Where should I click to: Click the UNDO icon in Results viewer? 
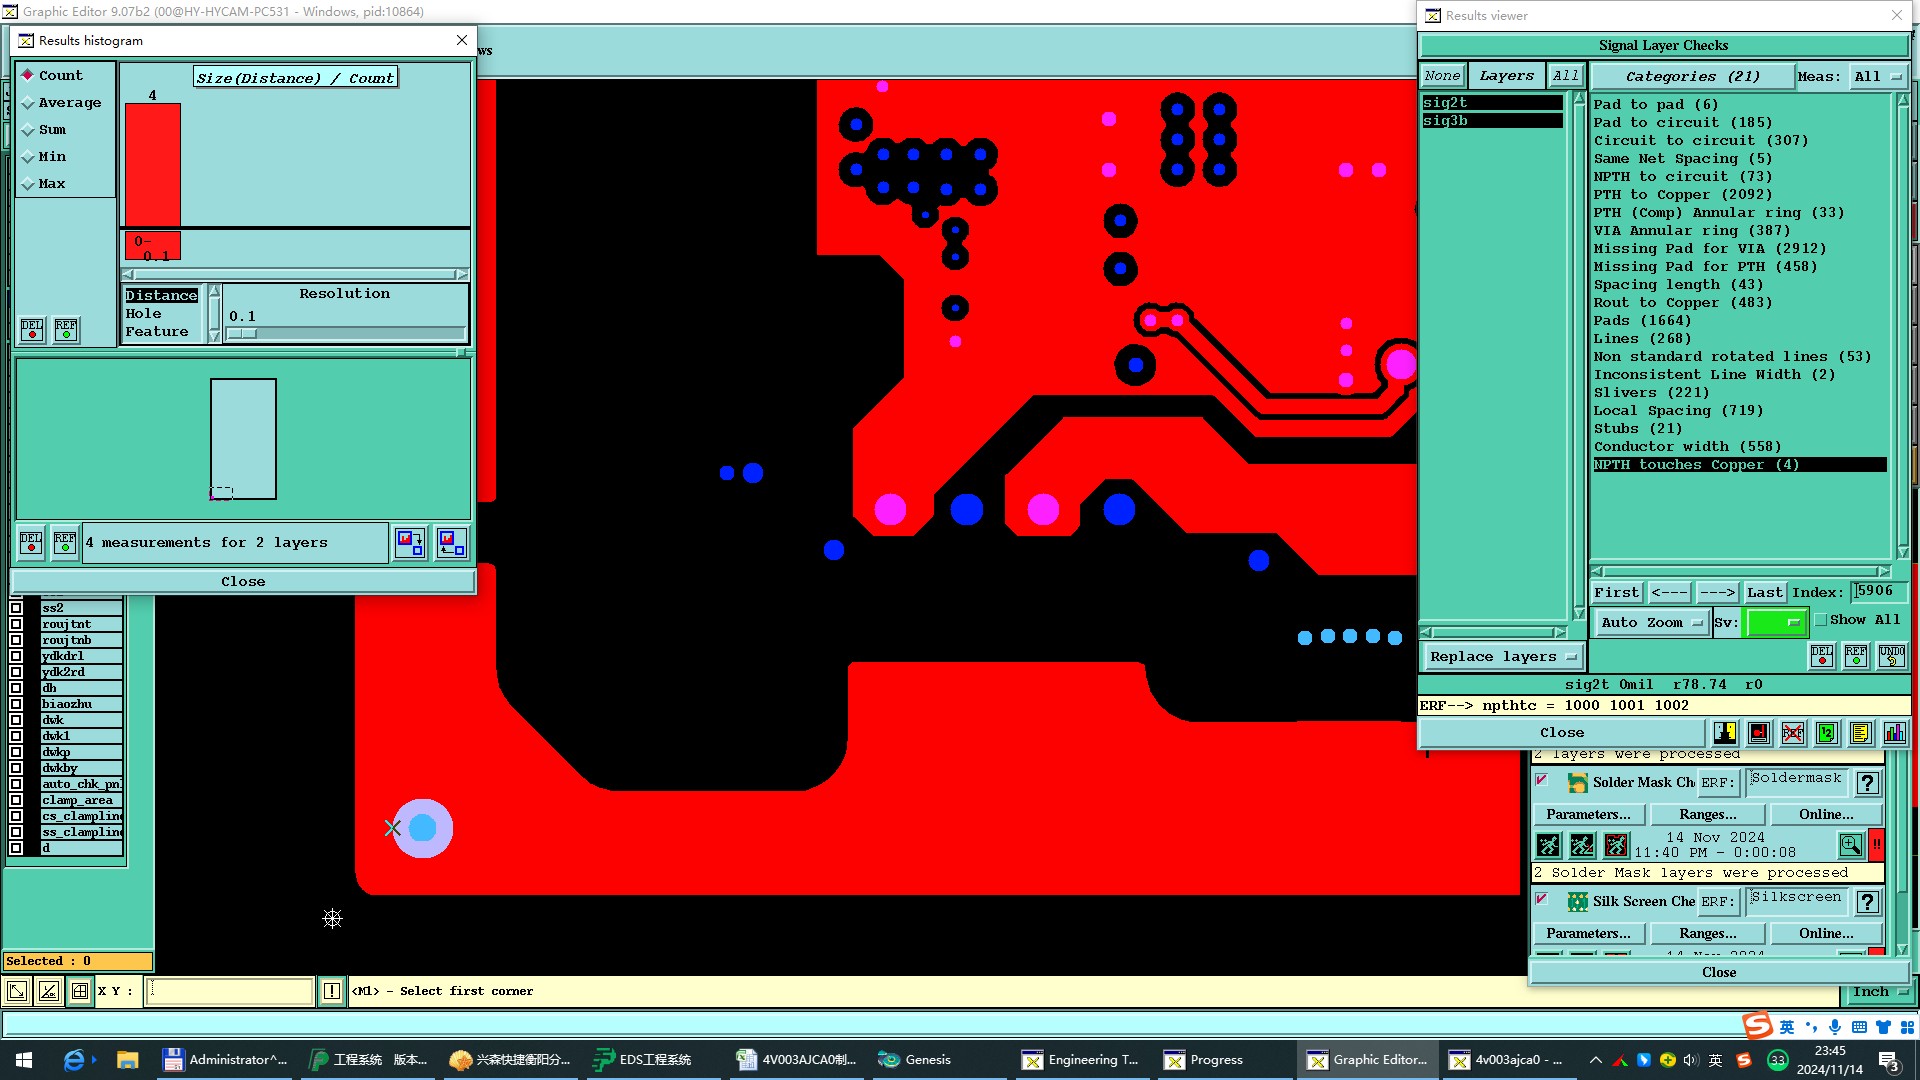point(1891,656)
